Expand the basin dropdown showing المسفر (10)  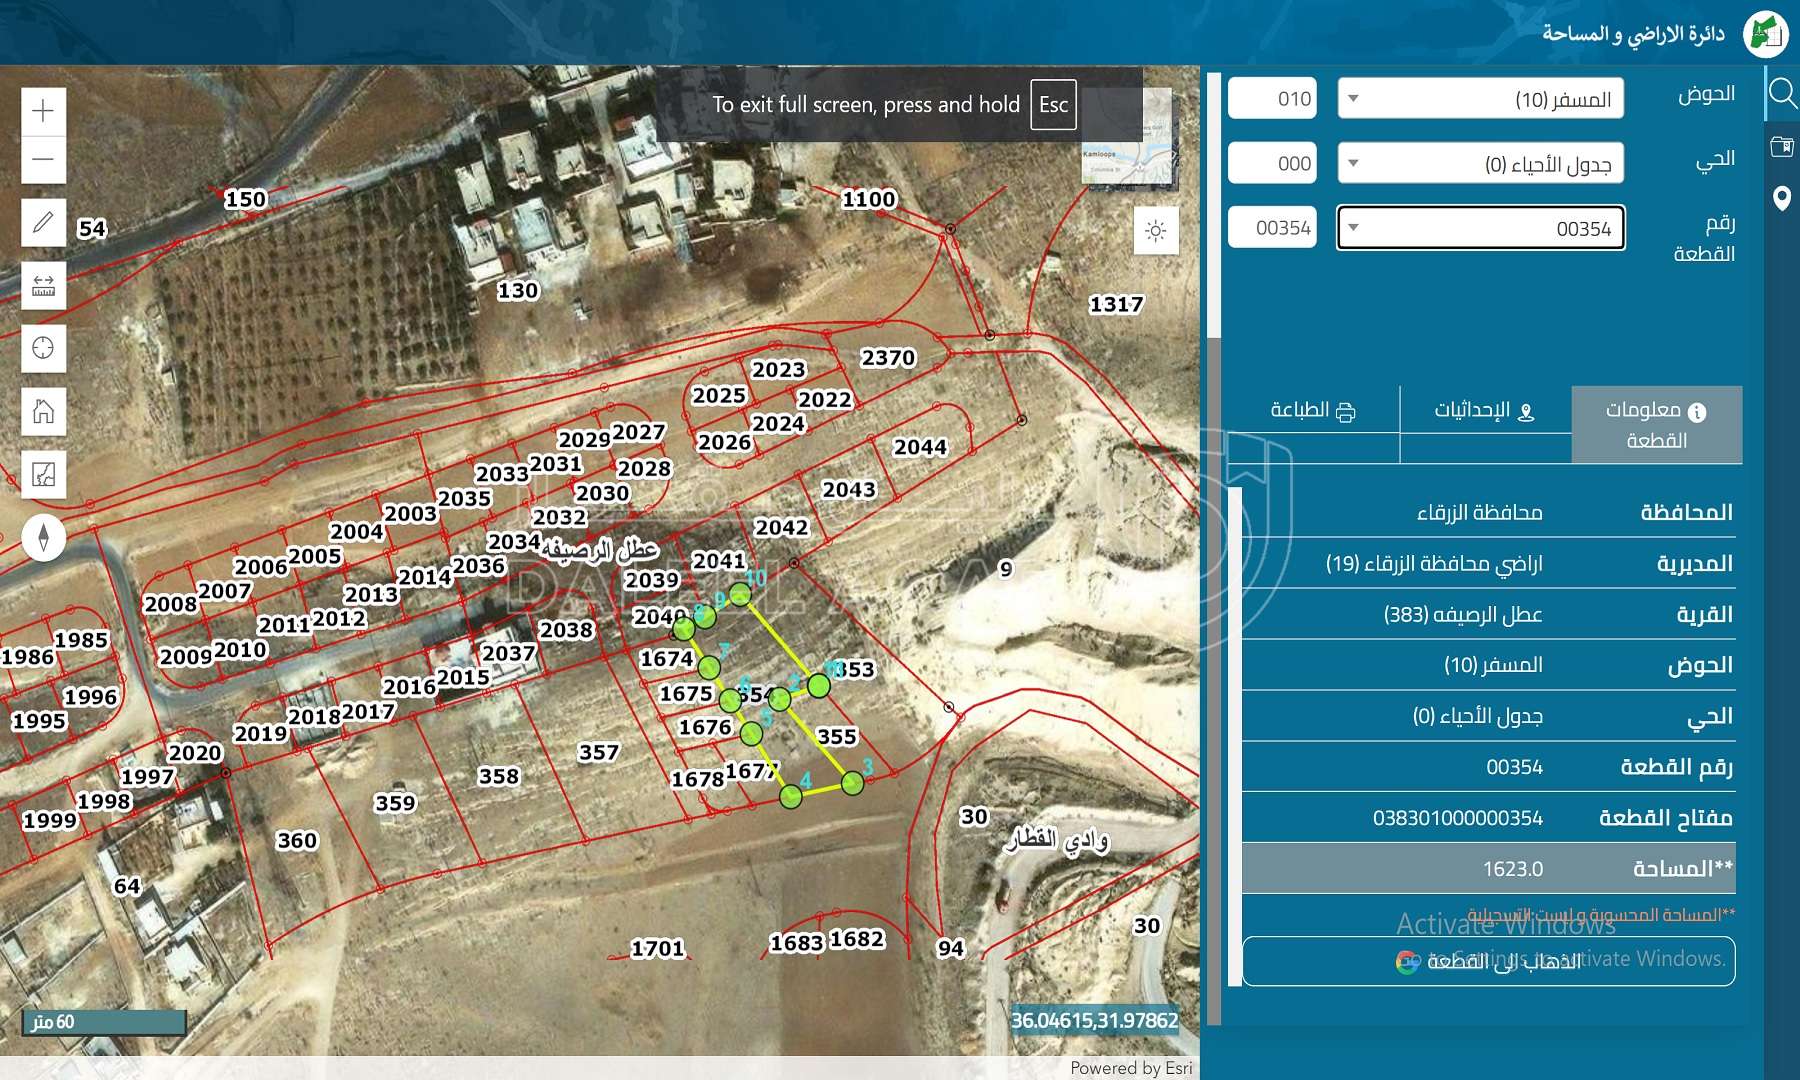pos(1480,99)
